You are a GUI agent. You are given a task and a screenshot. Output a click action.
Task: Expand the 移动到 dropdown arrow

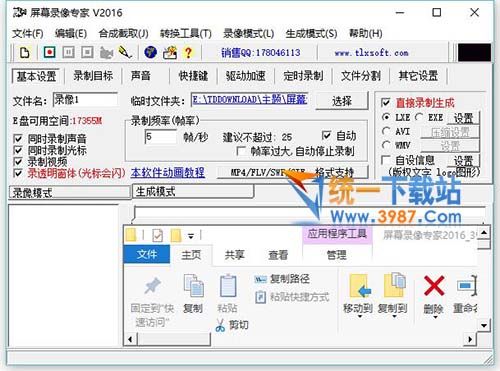click(x=359, y=316)
